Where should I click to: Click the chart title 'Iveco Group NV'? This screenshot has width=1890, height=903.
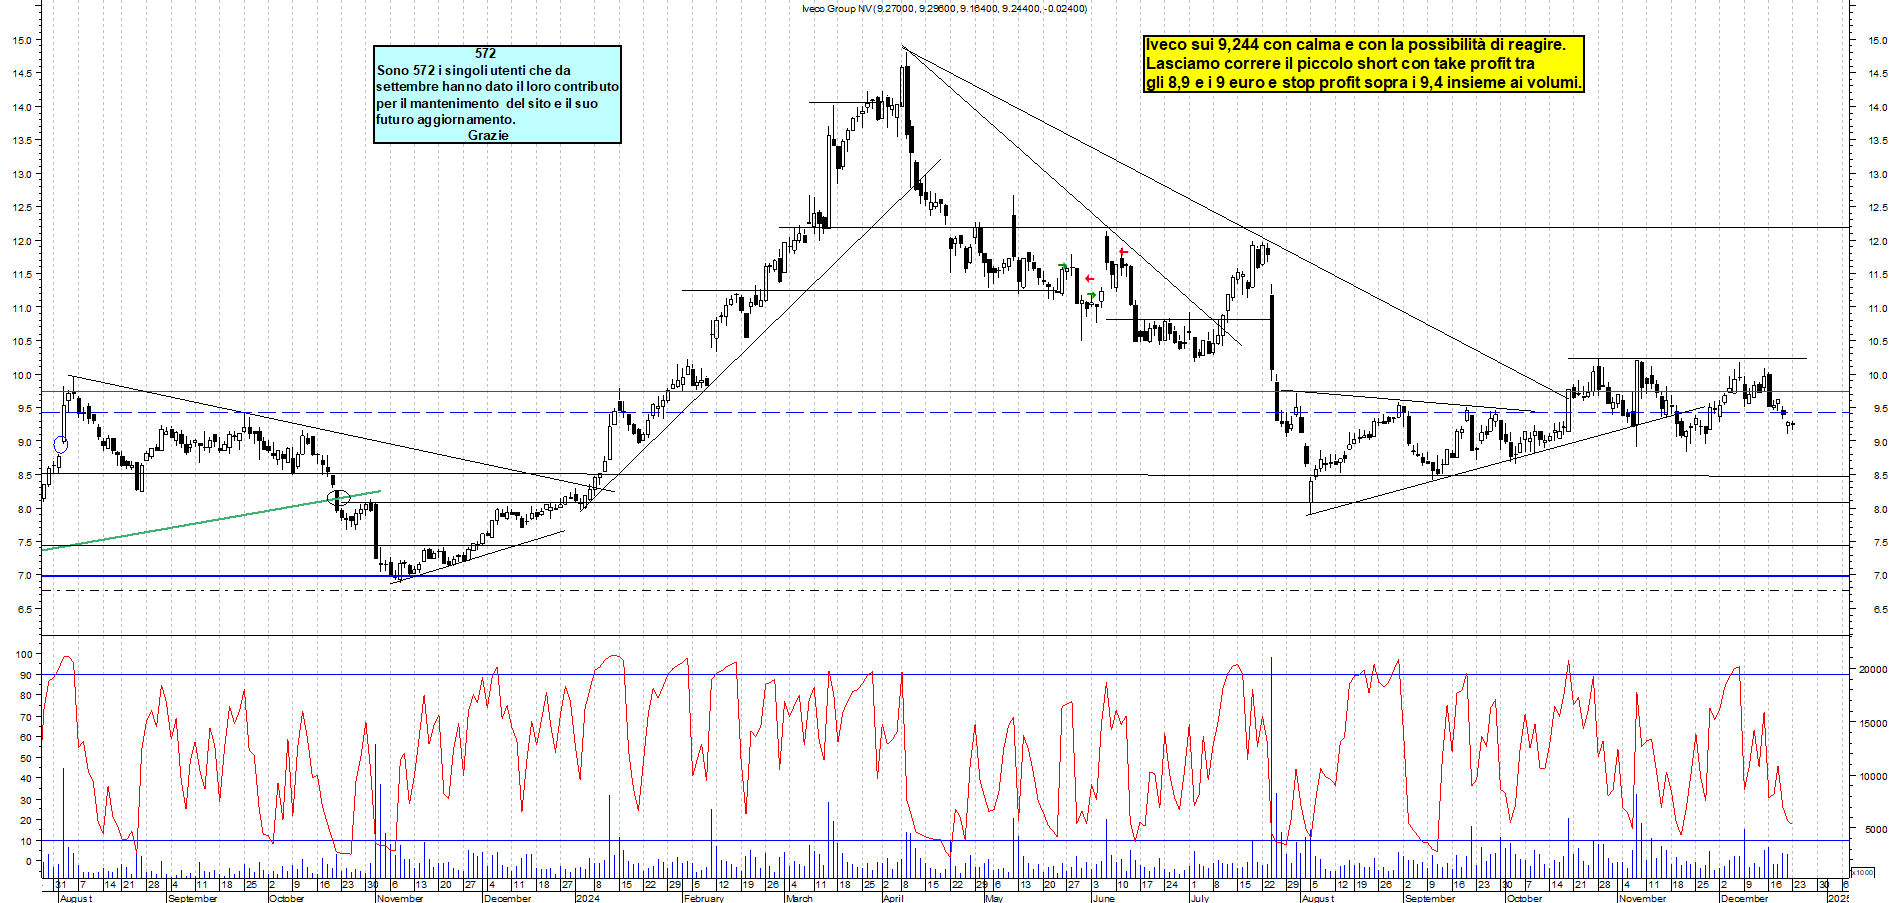pos(837,8)
